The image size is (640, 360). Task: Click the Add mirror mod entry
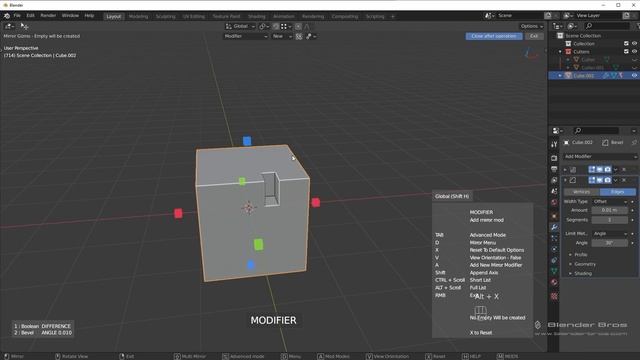[487, 220]
